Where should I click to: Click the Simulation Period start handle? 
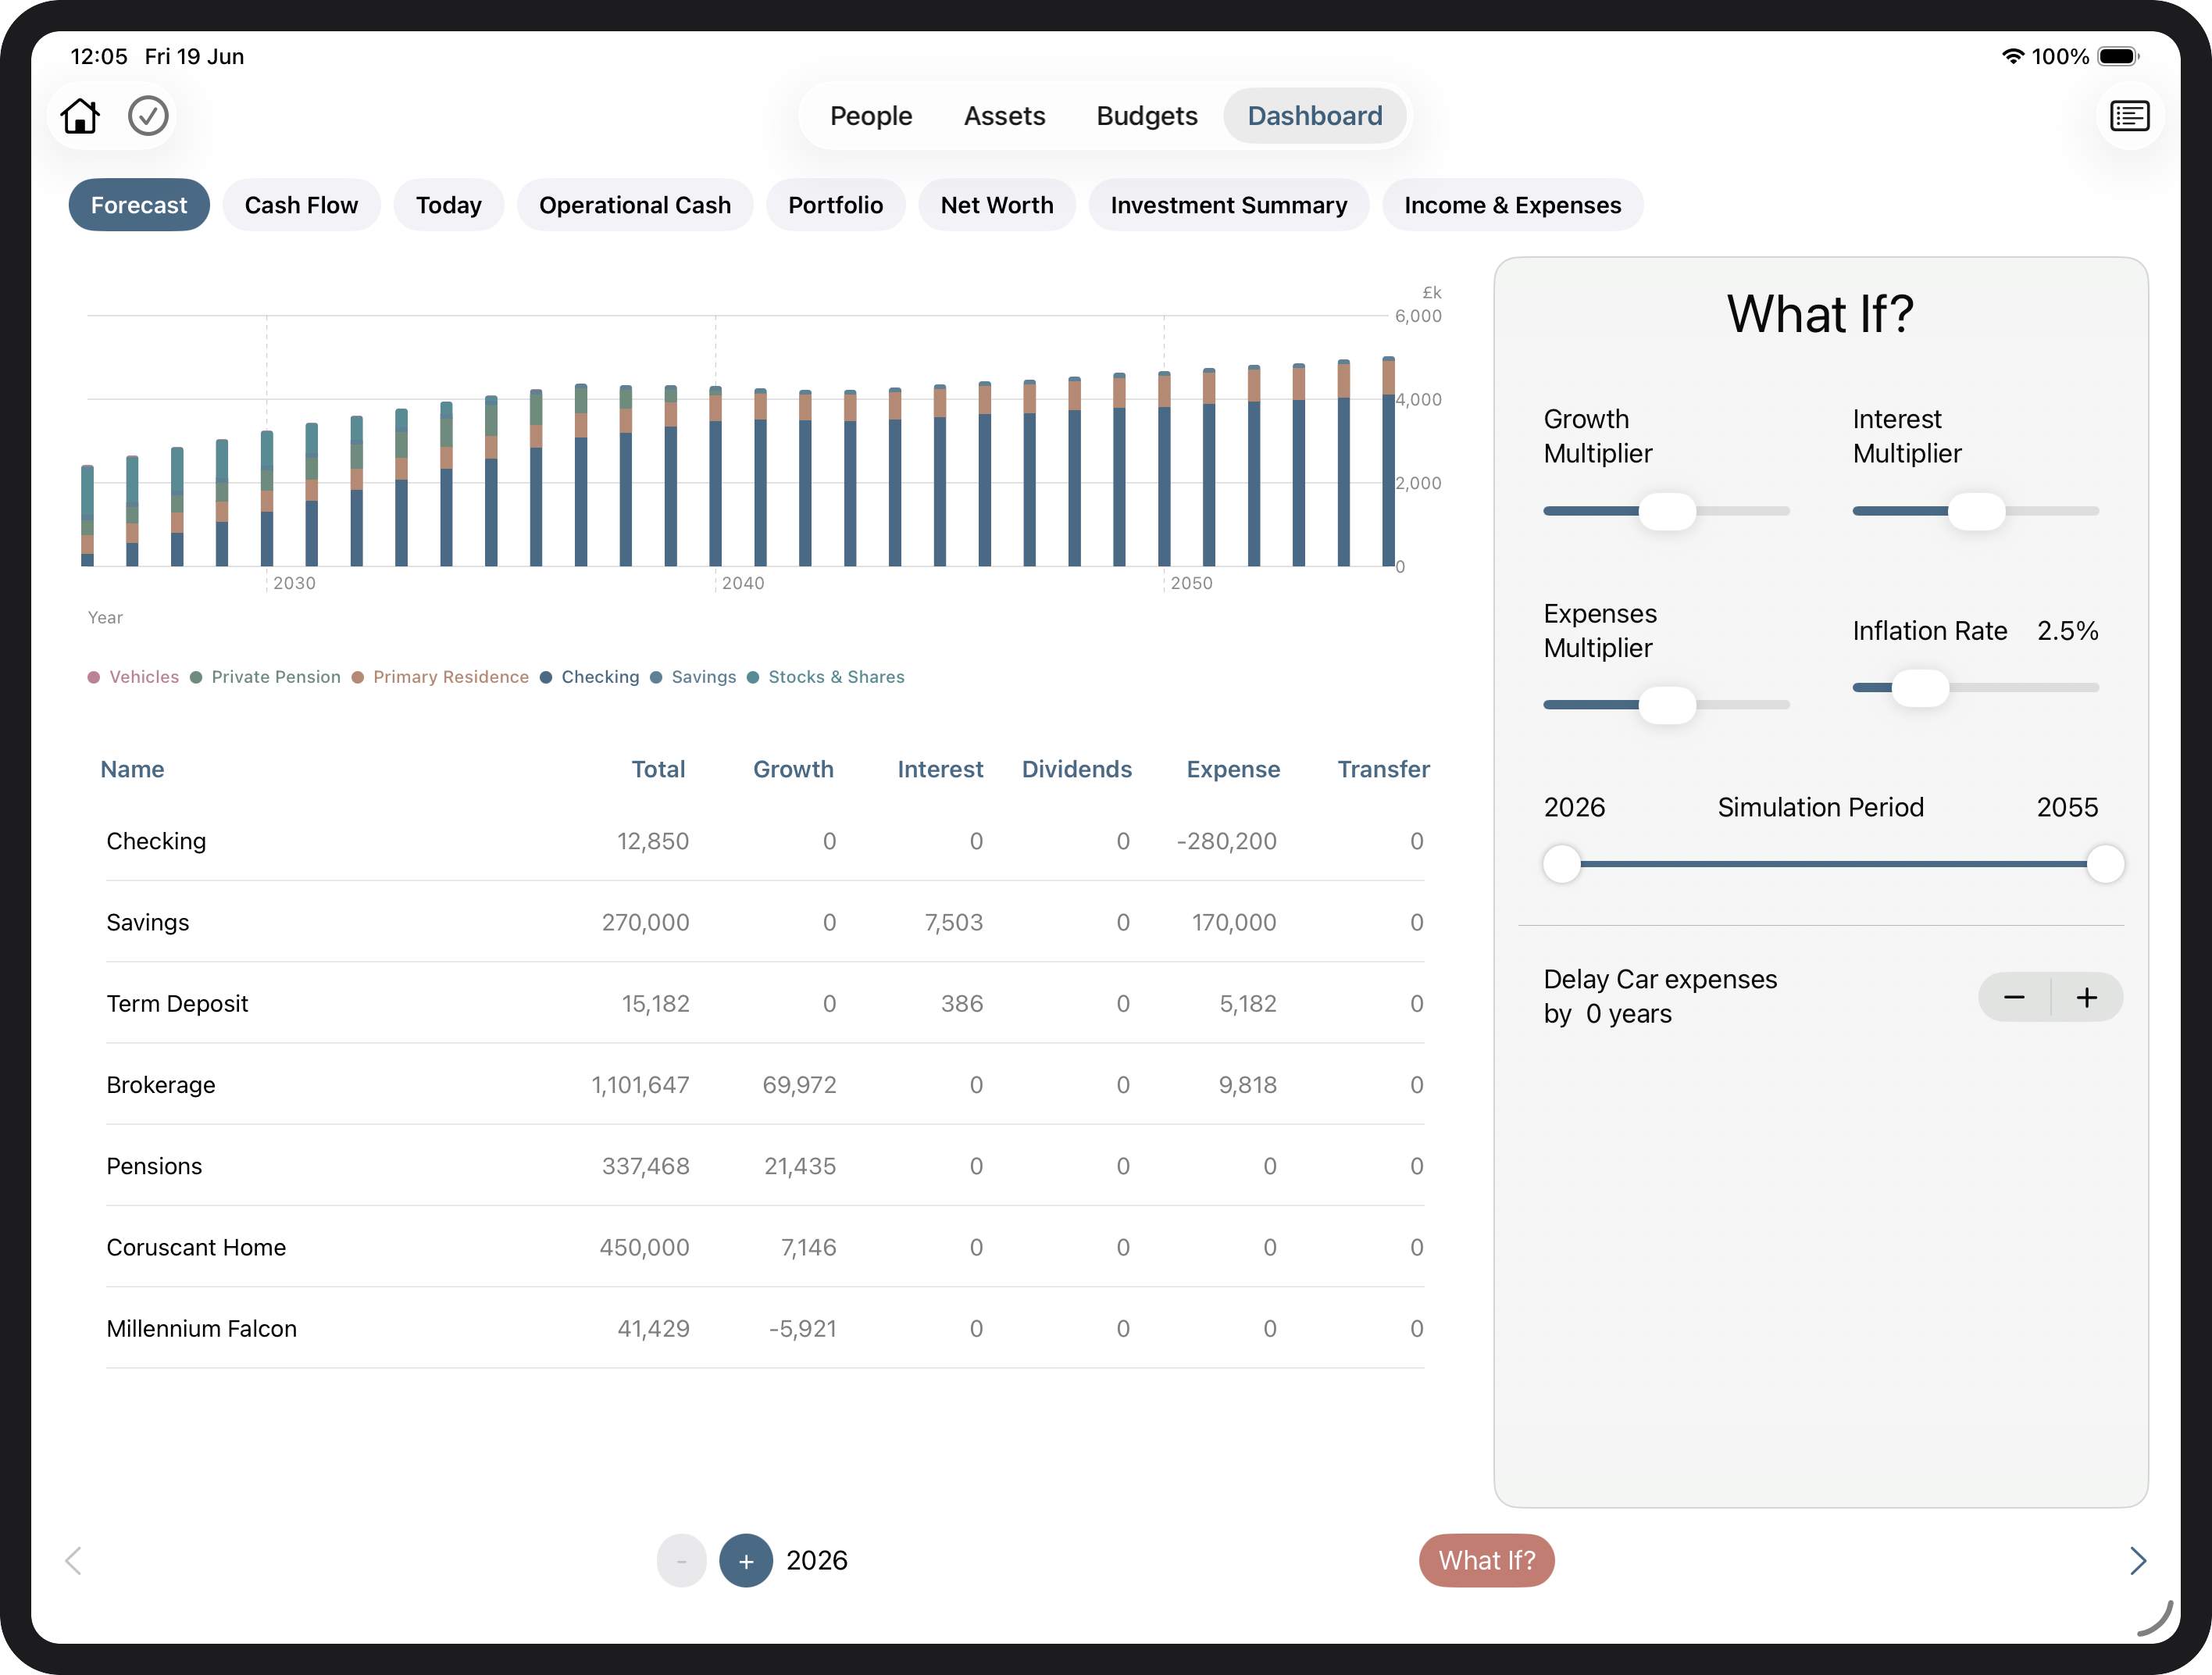[x=1562, y=864]
